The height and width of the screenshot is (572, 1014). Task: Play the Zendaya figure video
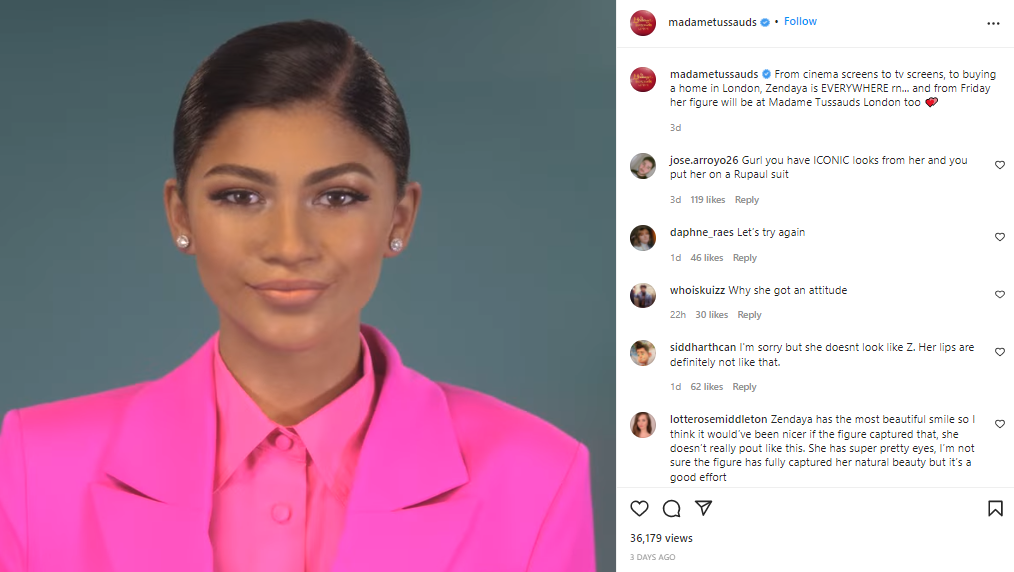click(308, 286)
